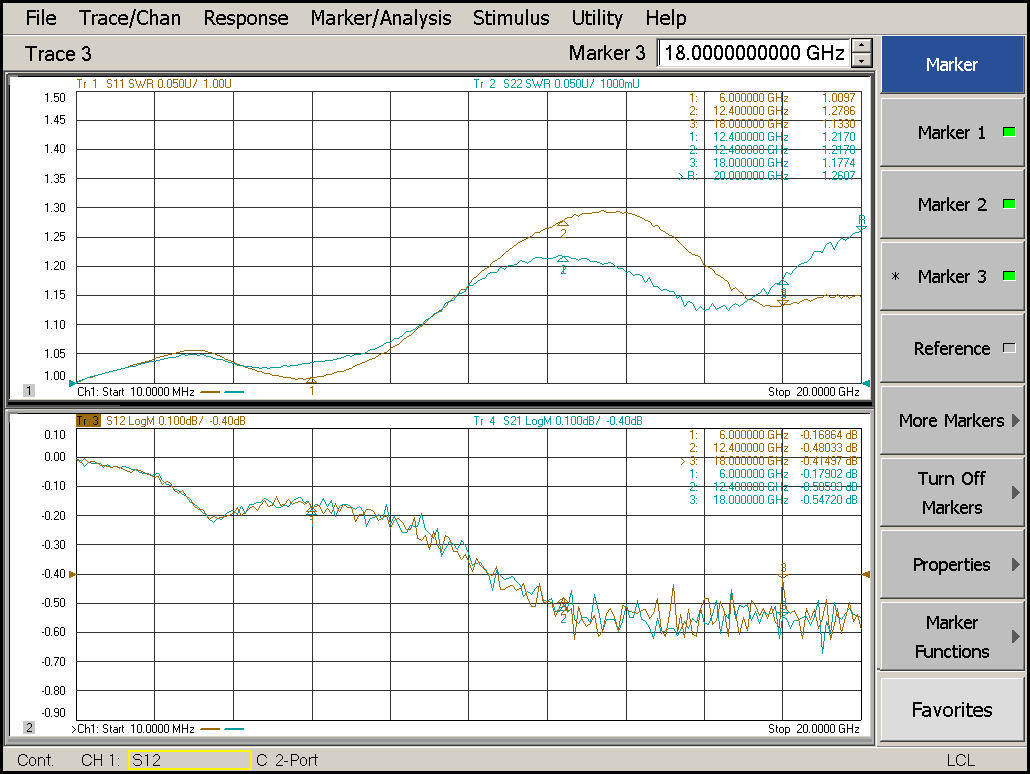
Task: Click S21 marker 3 readout -0.54720 dB
Action: tap(828, 499)
